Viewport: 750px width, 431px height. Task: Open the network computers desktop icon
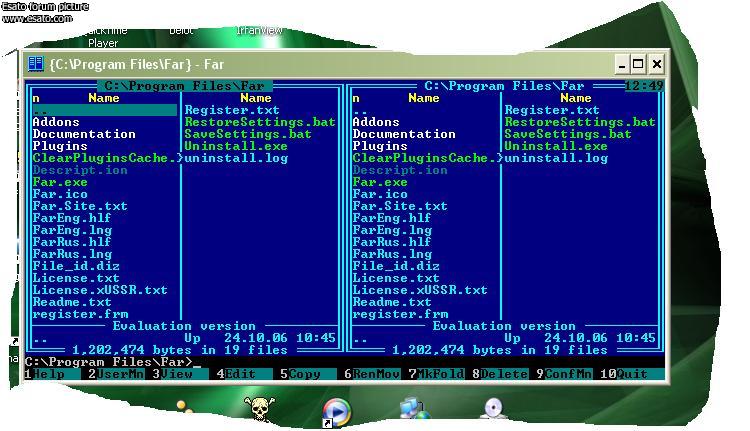pos(413,409)
